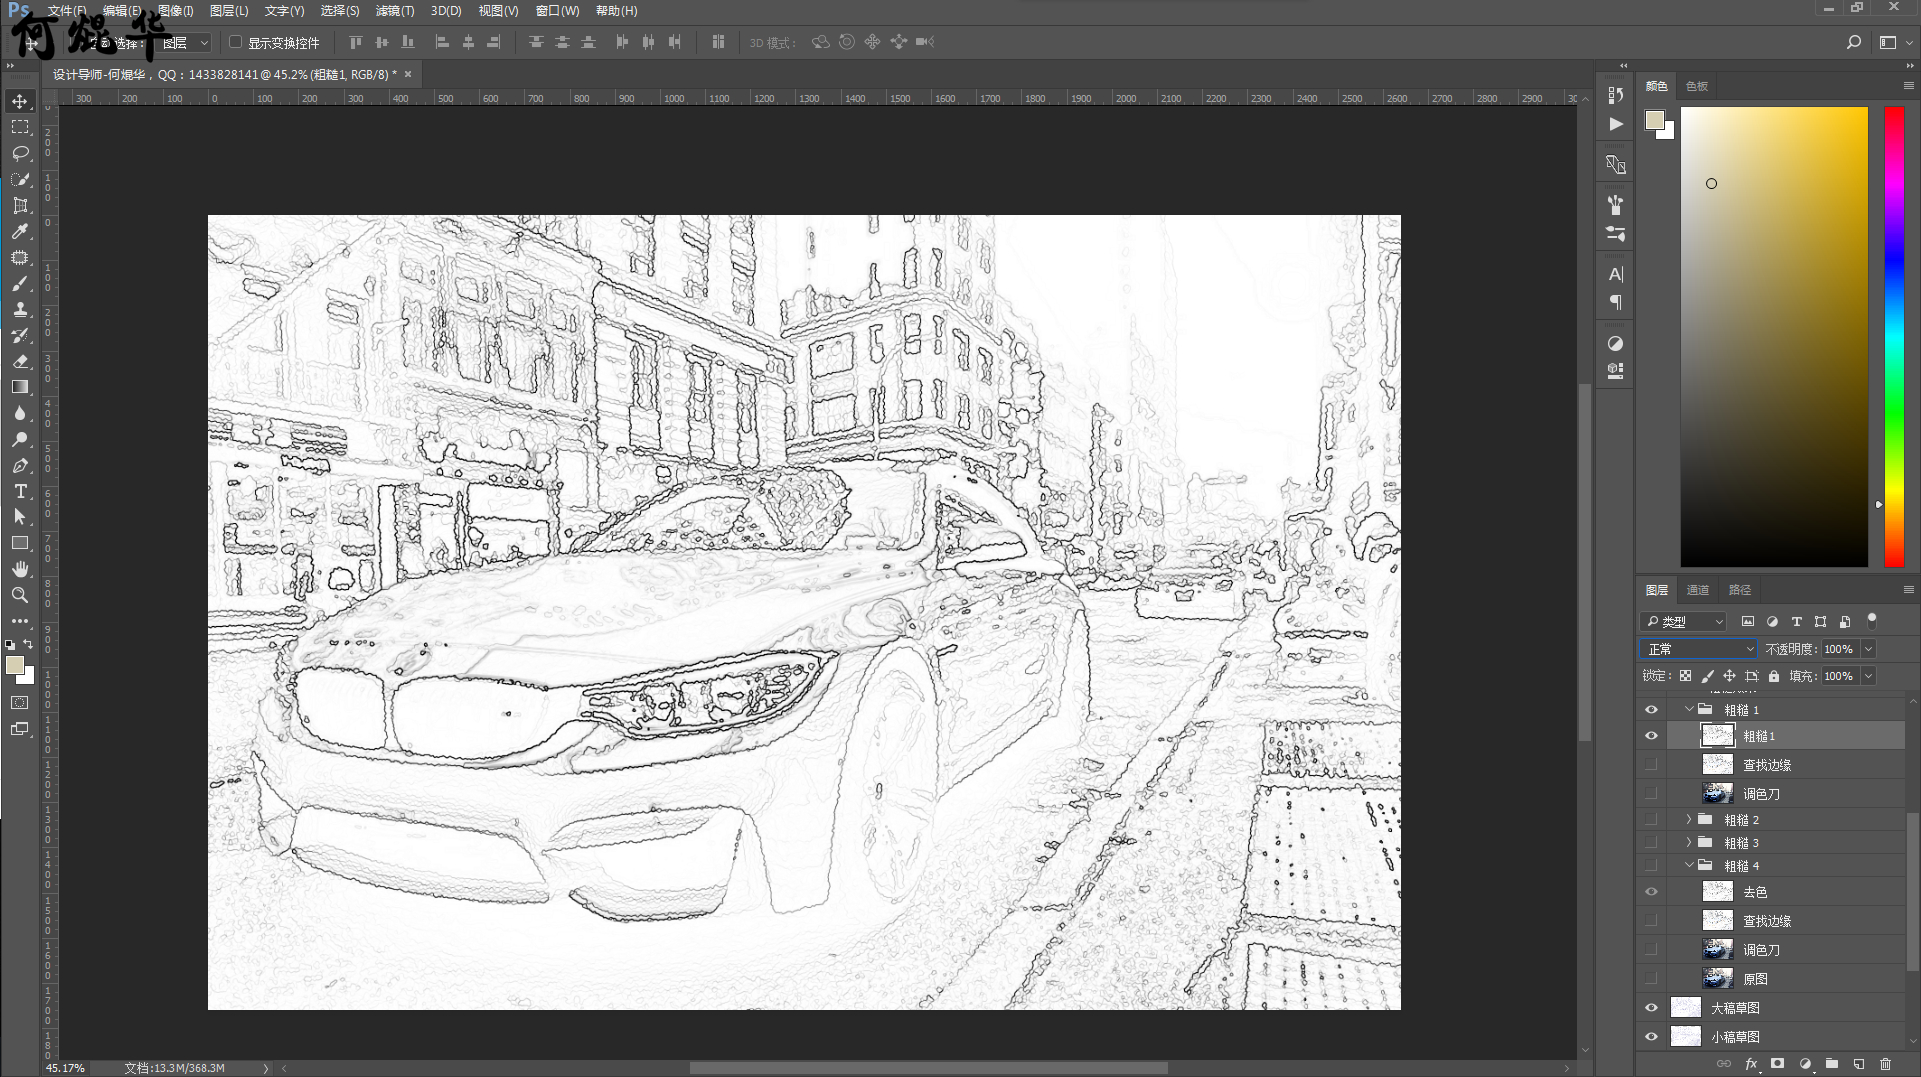The height and width of the screenshot is (1077, 1921).
Task: Enable the 显示变换控件 checkbox
Action: click(x=236, y=42)
